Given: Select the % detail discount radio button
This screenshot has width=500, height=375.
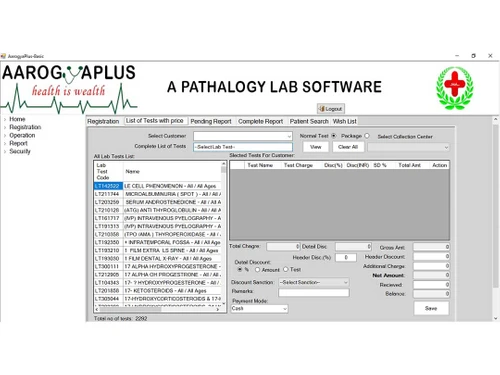Looking at the screenshot, I should coord(240,269).
